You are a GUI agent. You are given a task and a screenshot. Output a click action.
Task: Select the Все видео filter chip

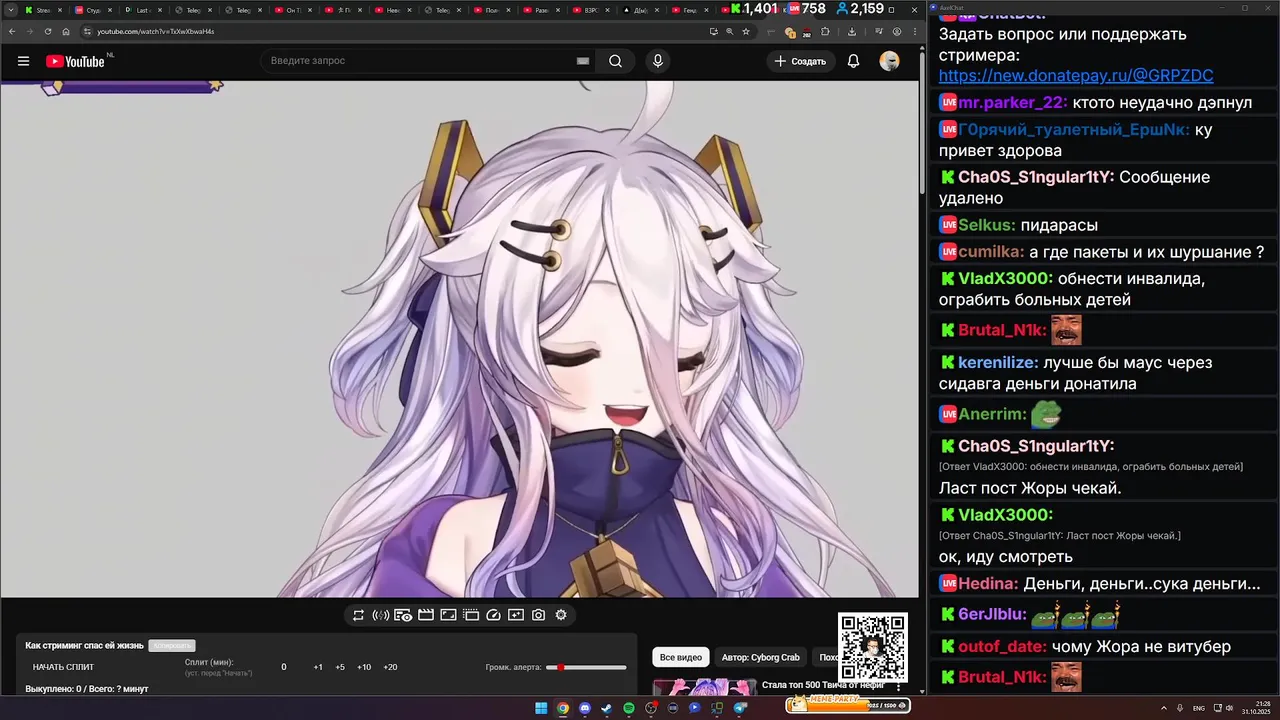tap(681, 657)
